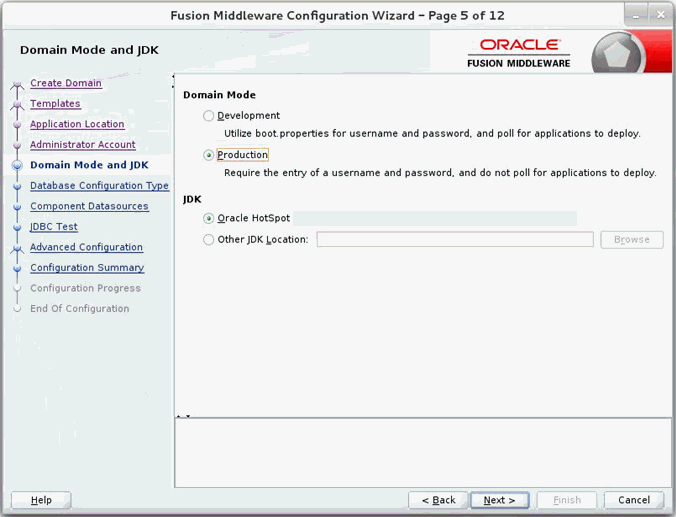Focus the Other JDK Location text field
This screenshot has height=517, width=676.
point(455,239)
